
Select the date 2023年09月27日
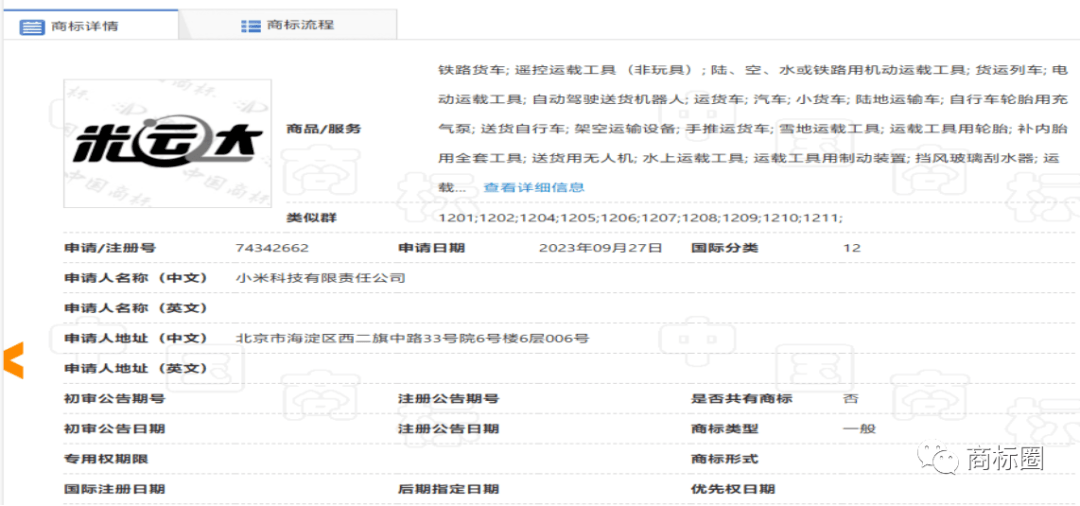coord(600,248)
